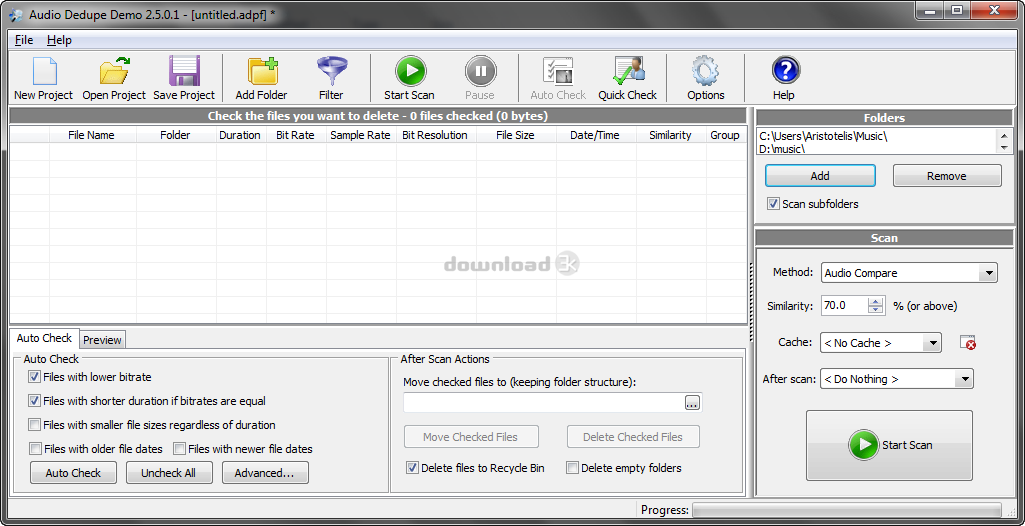The width and height of the screenshot is (1025, 526).
Task: Click the Move checked files to path field
Action: point(544,403)
